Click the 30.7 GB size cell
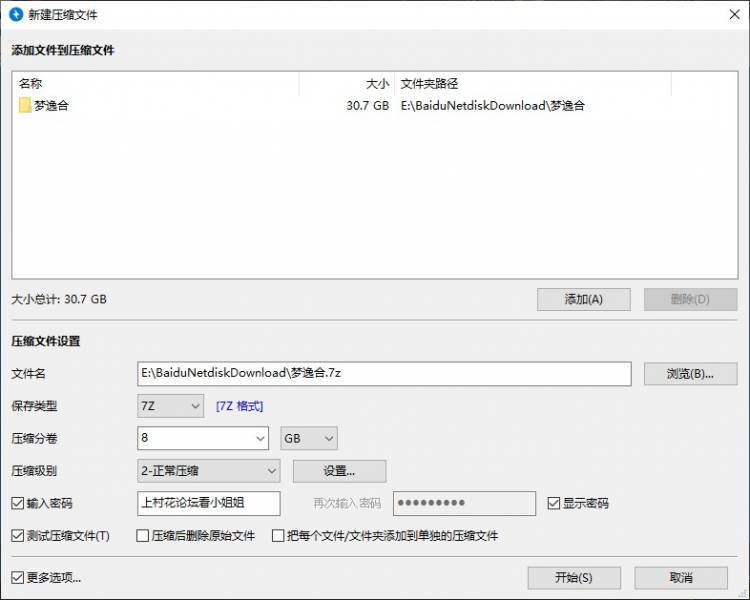This screenshot has height=600, width=750. pyautogui.click(x=367, y=105)
